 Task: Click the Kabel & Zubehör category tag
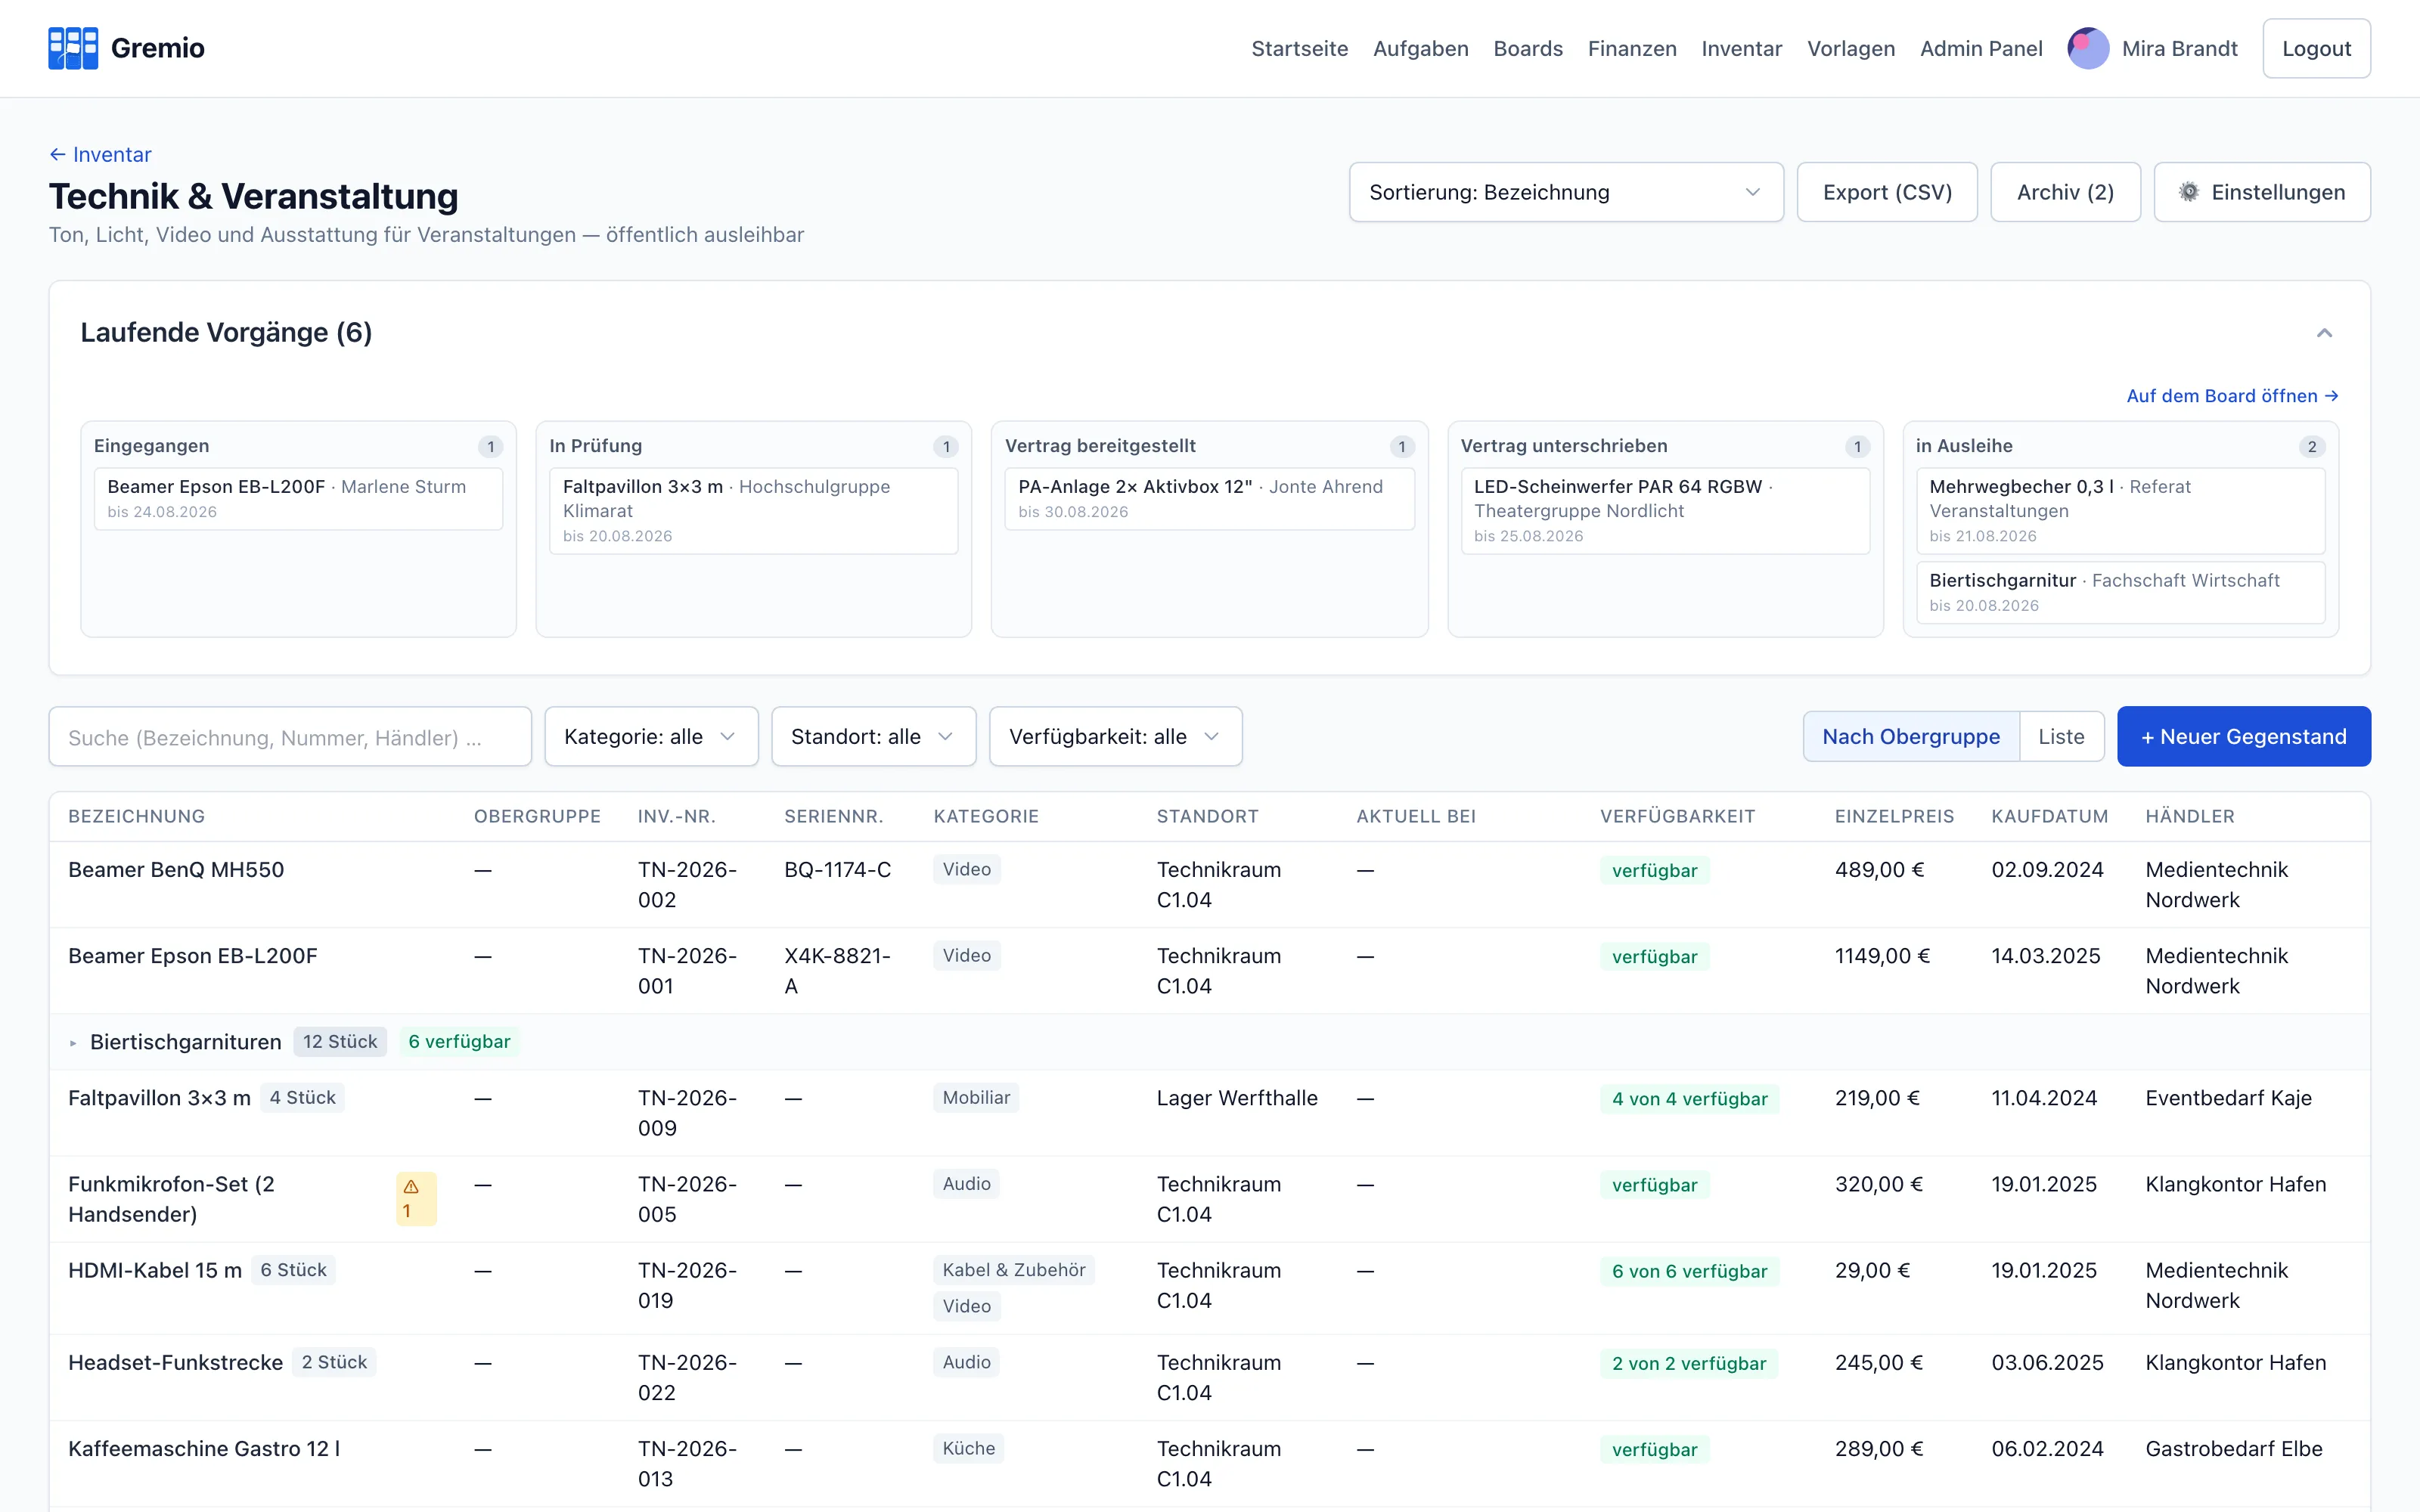[x=1013, y=1270]
